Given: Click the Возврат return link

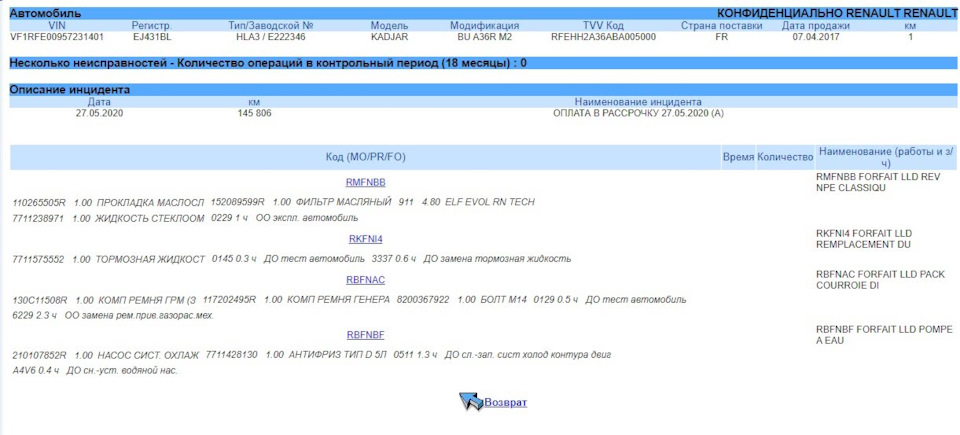Looking at the screenshot, I should (x=506, y=403).
